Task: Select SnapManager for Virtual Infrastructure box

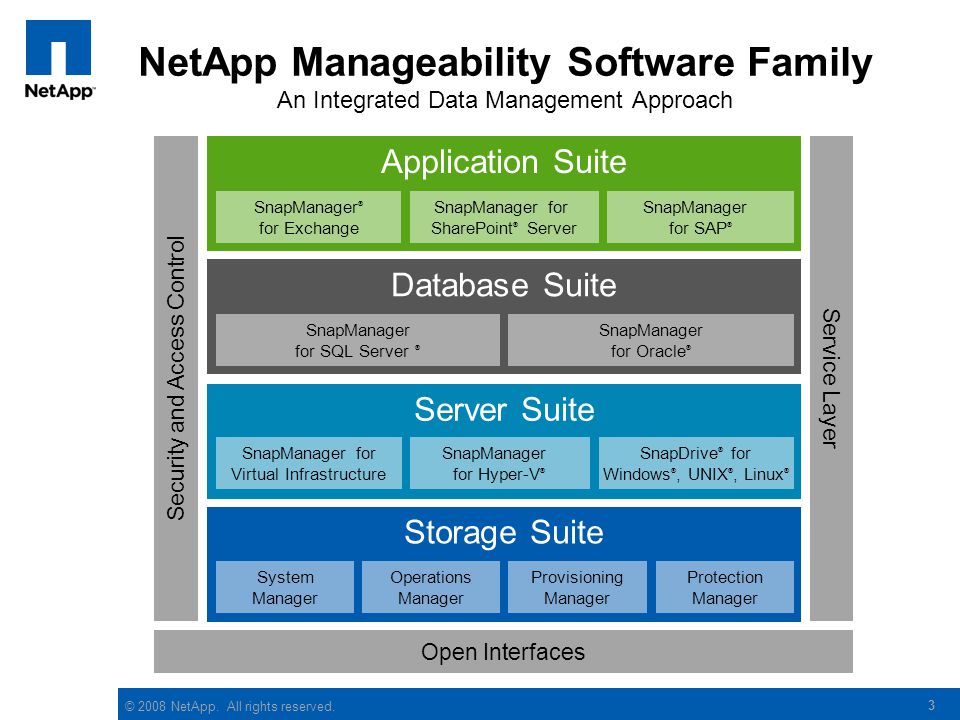Action: 309,463
